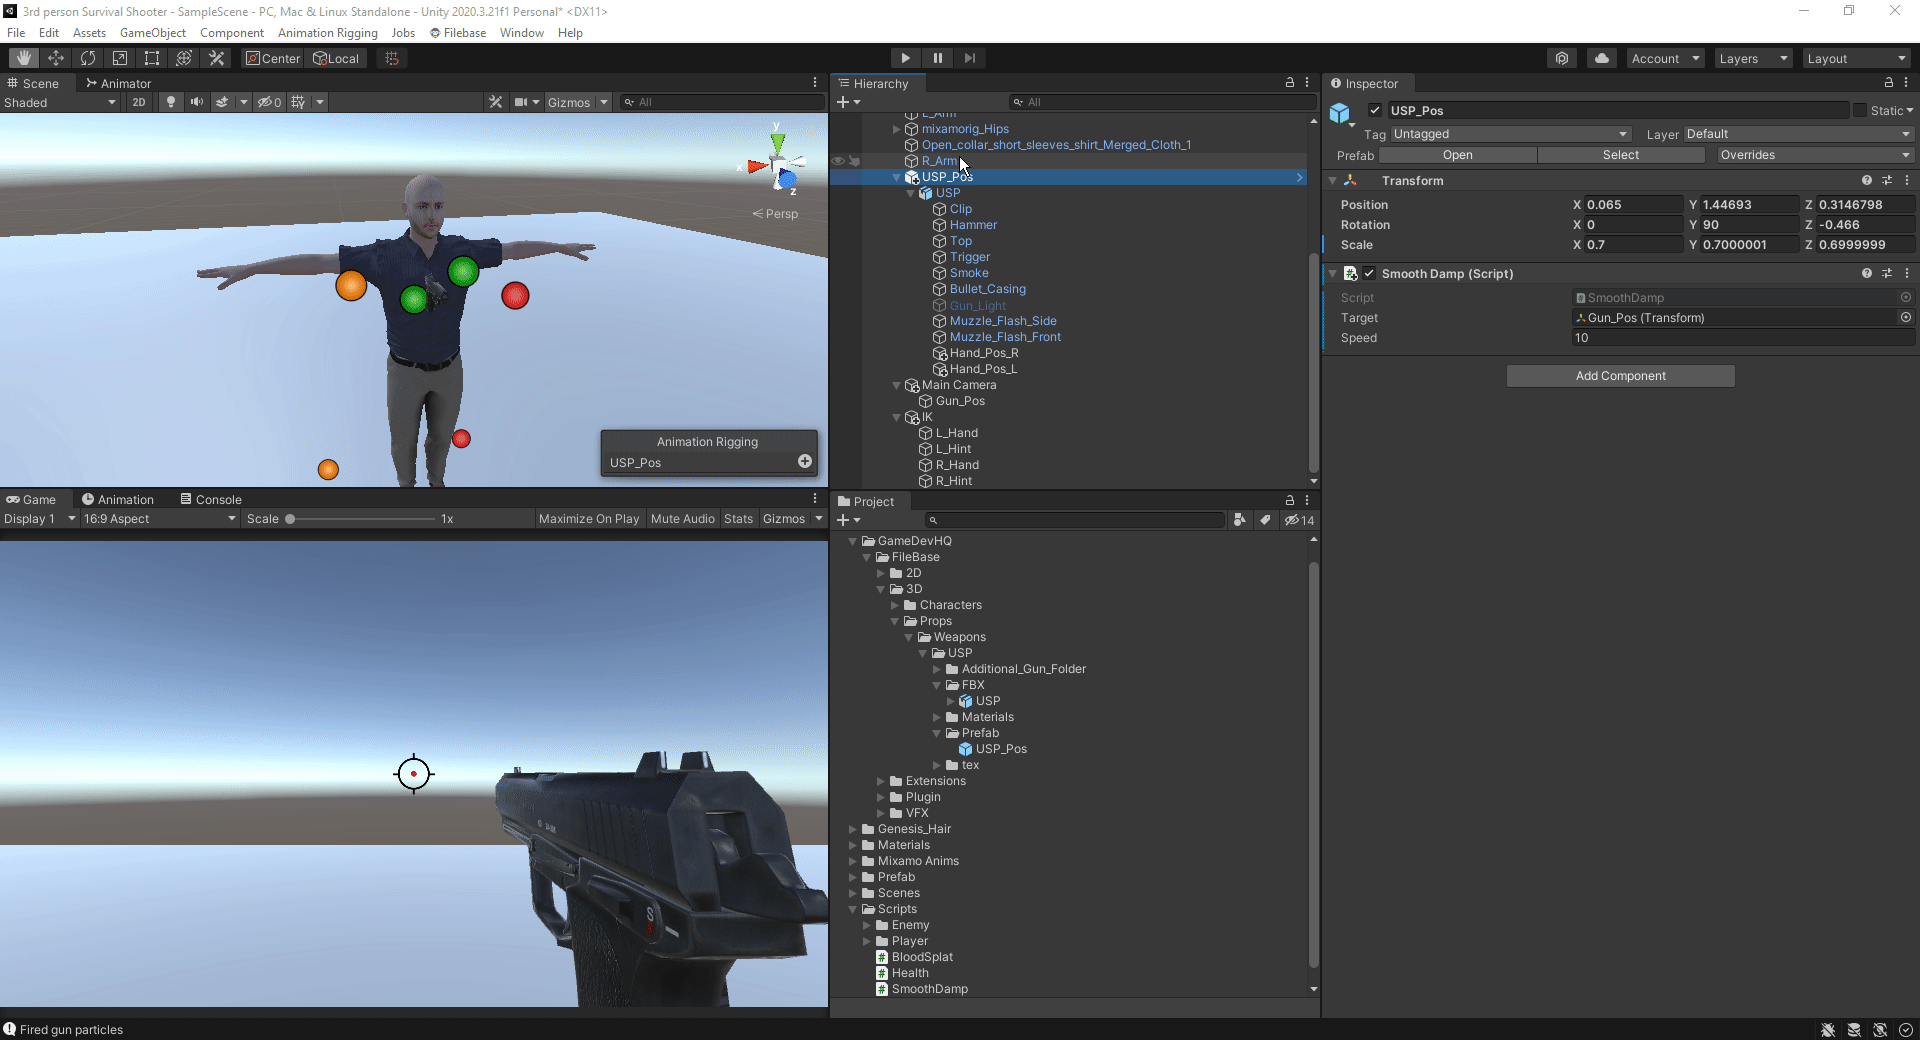Image resolution: width=1920 pixels, height=1040 pixels.
Task: Click the Hierarchy create plus button
Action: click(843, 102)
